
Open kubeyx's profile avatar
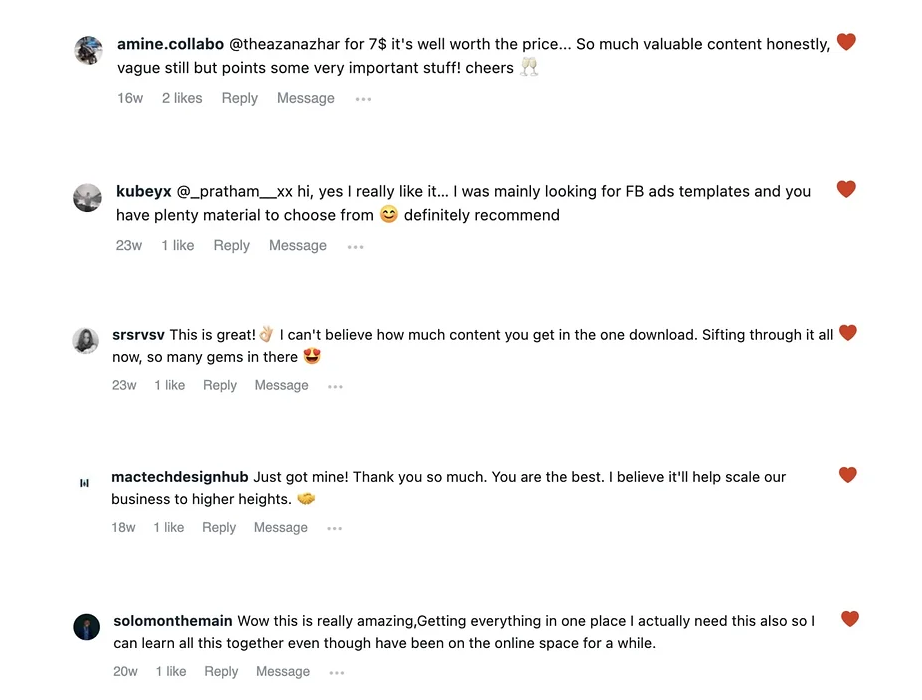tap(87, 198)
